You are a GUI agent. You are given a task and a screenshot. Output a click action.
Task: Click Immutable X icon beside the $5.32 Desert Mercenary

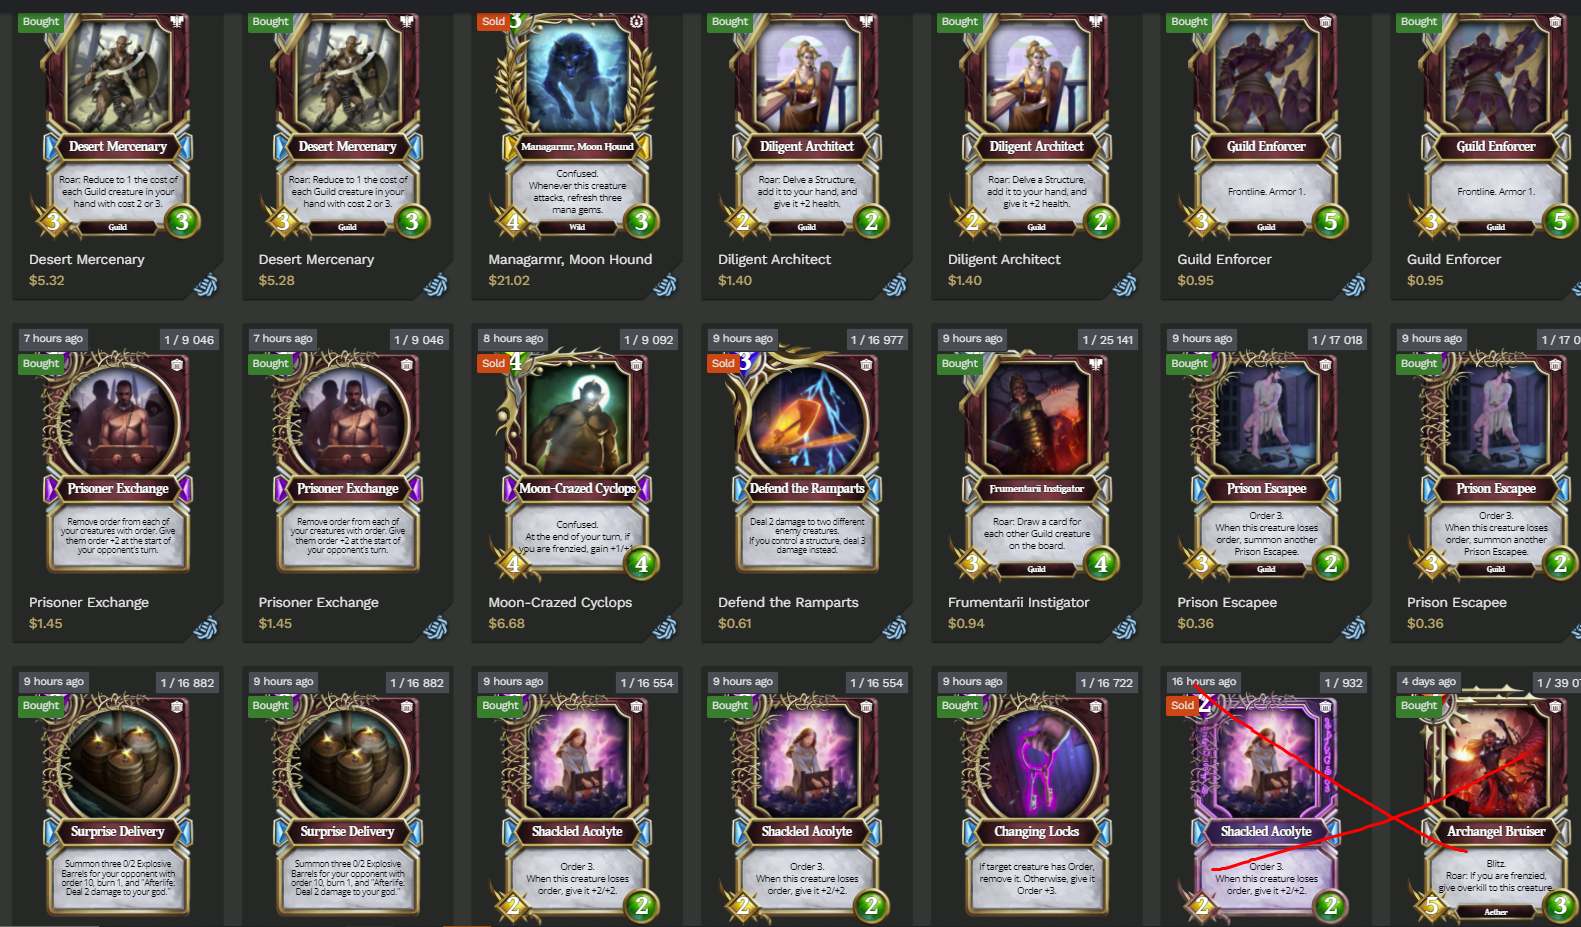pyautogui.click(x=206, y=286)
